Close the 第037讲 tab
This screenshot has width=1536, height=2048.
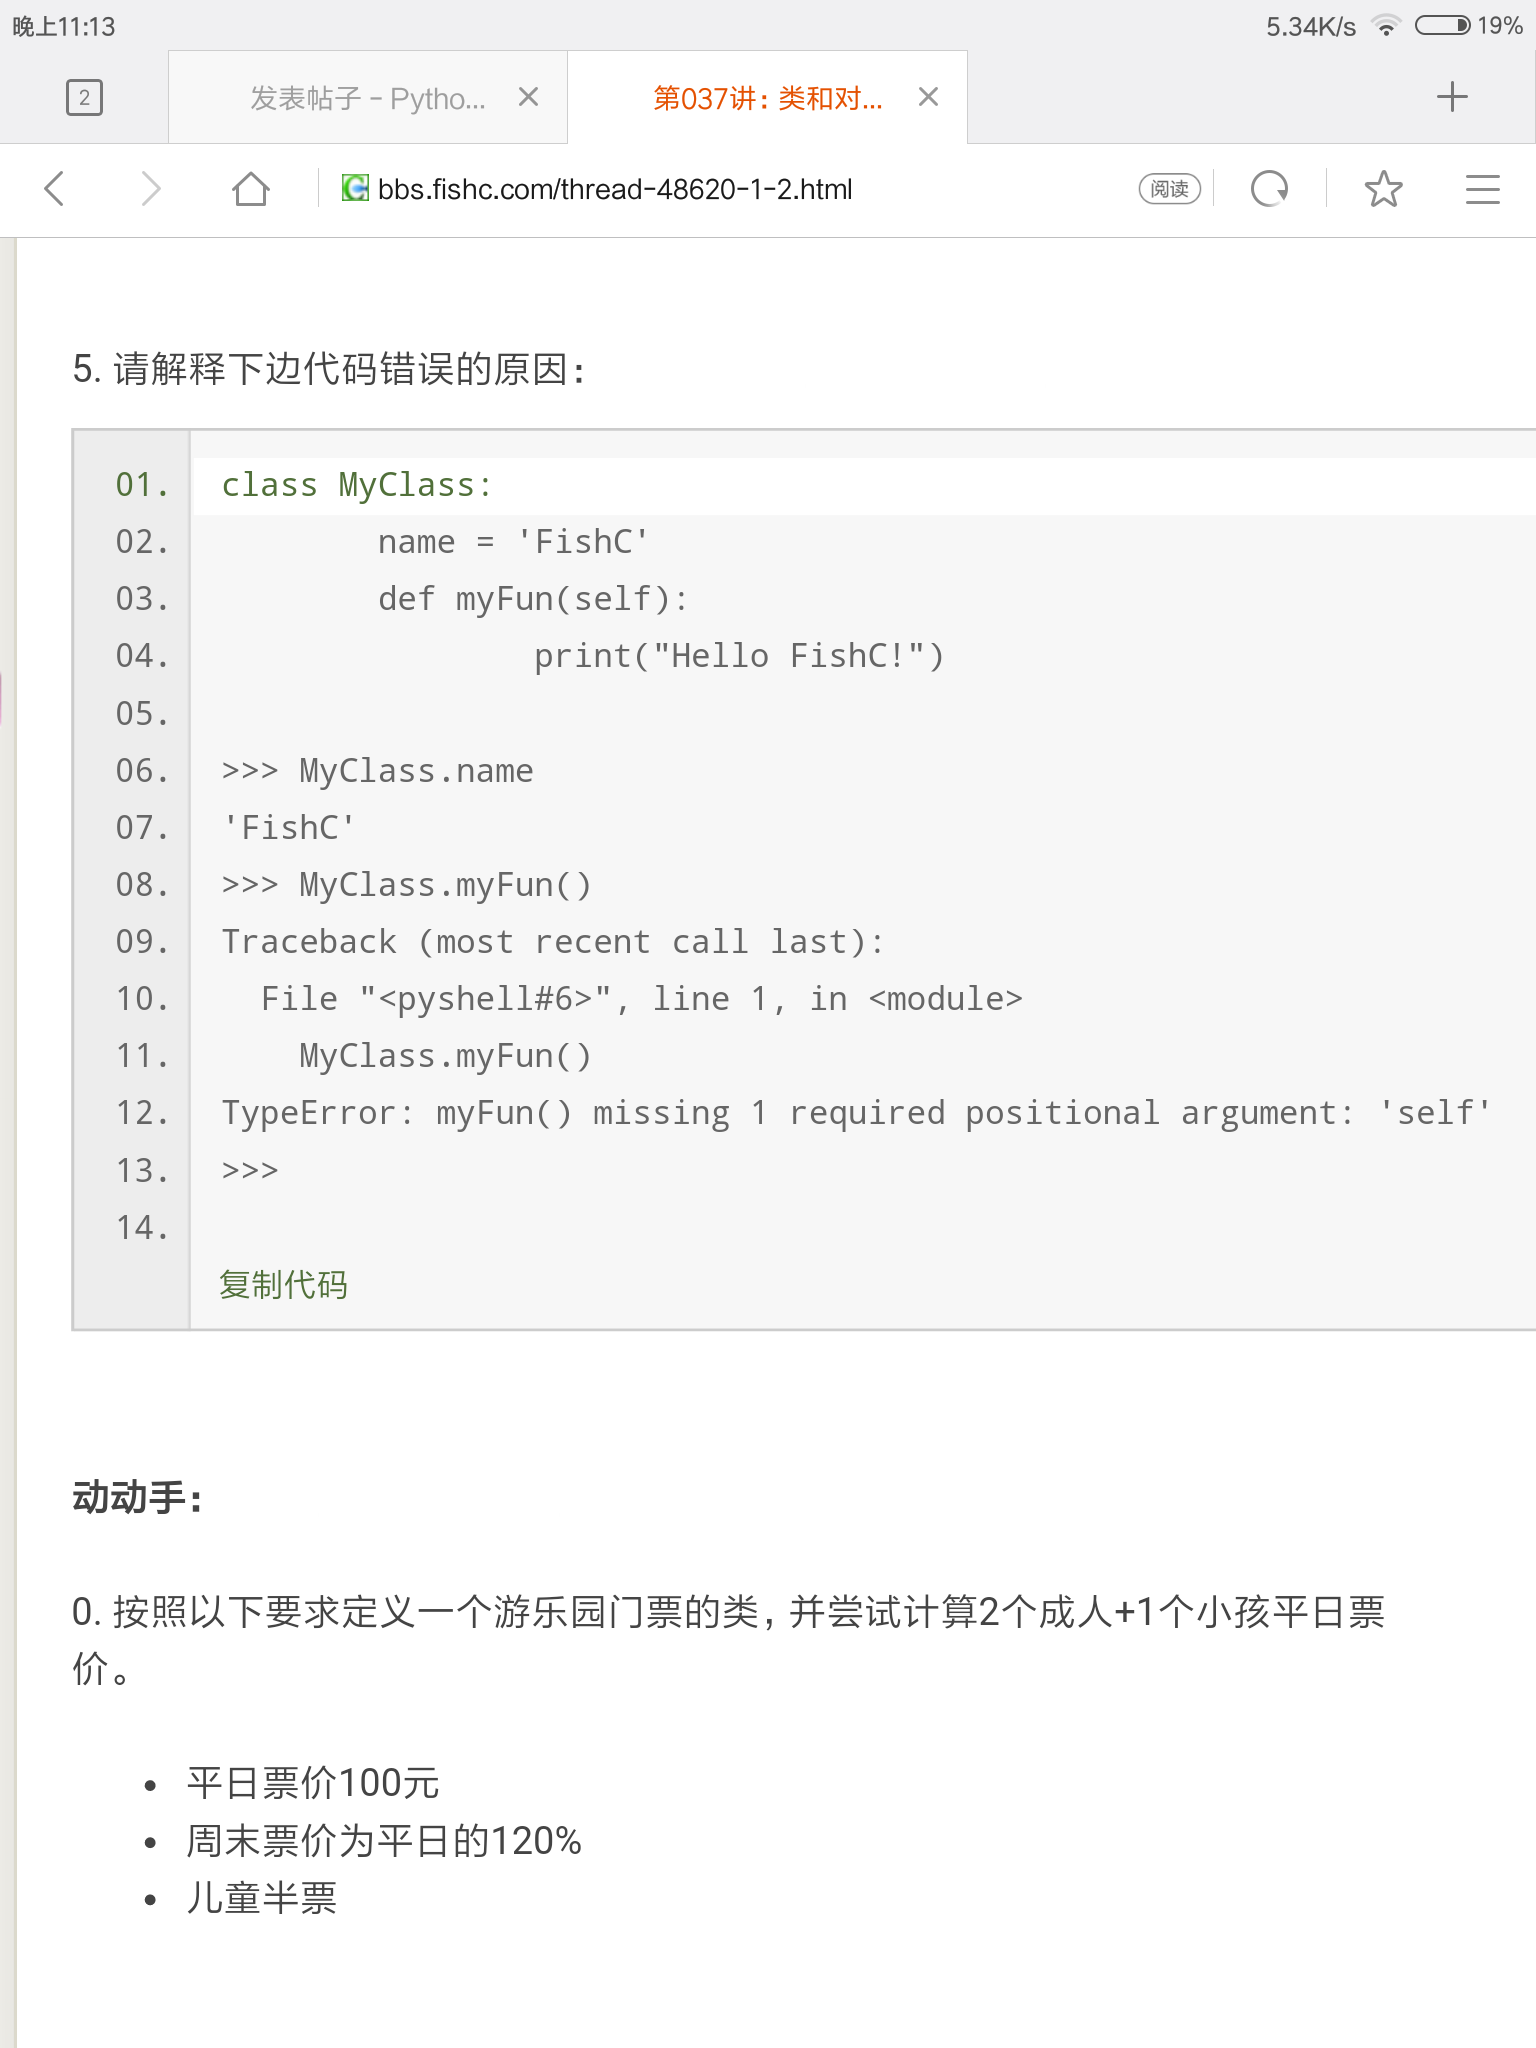tap(928, 97)
